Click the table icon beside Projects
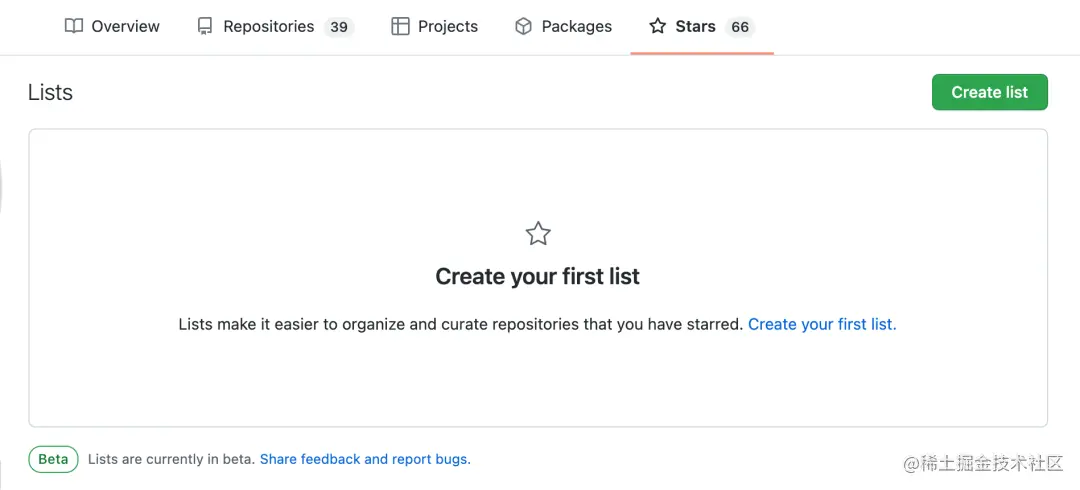Screen dimensions: 1080x490 click(x=400, y=26)
